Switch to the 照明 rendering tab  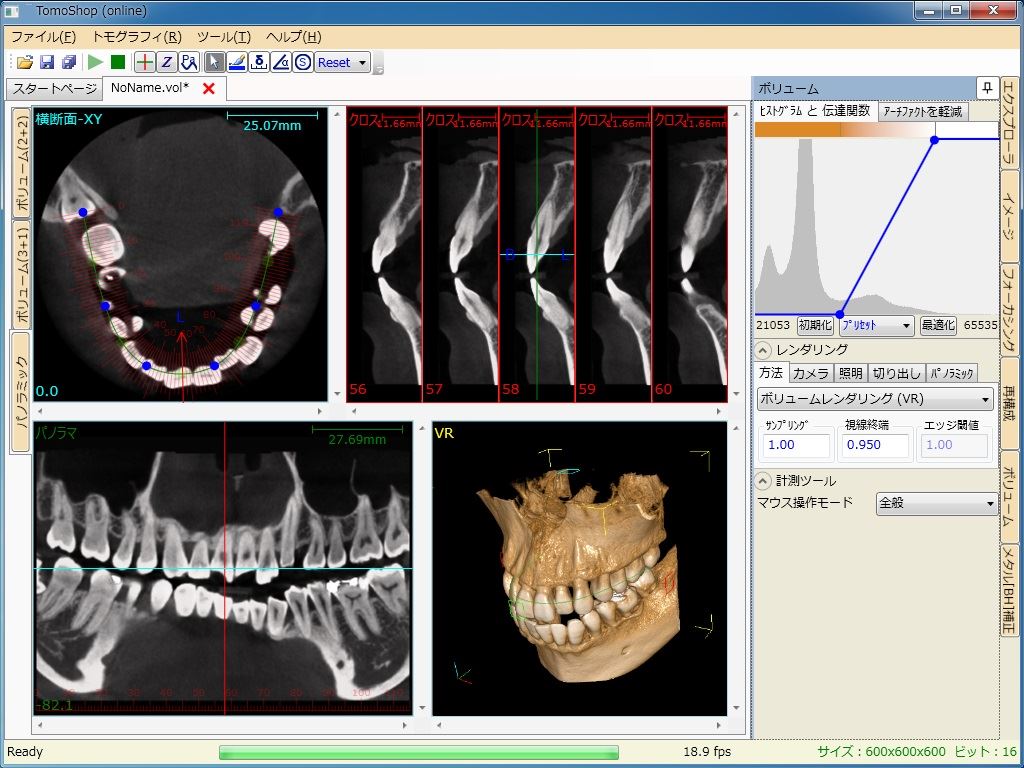pos(850,373)
